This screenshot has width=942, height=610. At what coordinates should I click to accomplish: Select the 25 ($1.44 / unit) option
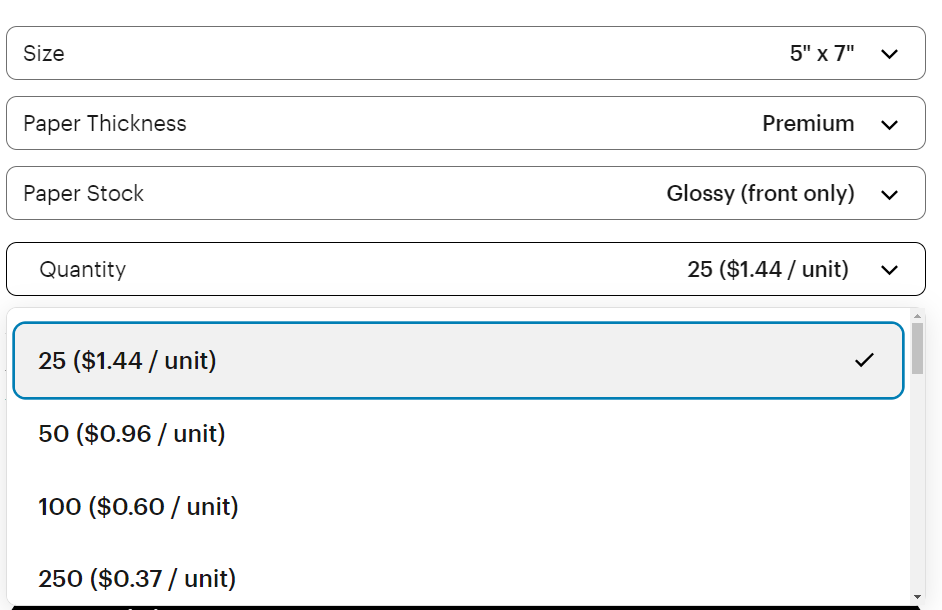click(x=128, y=361)
